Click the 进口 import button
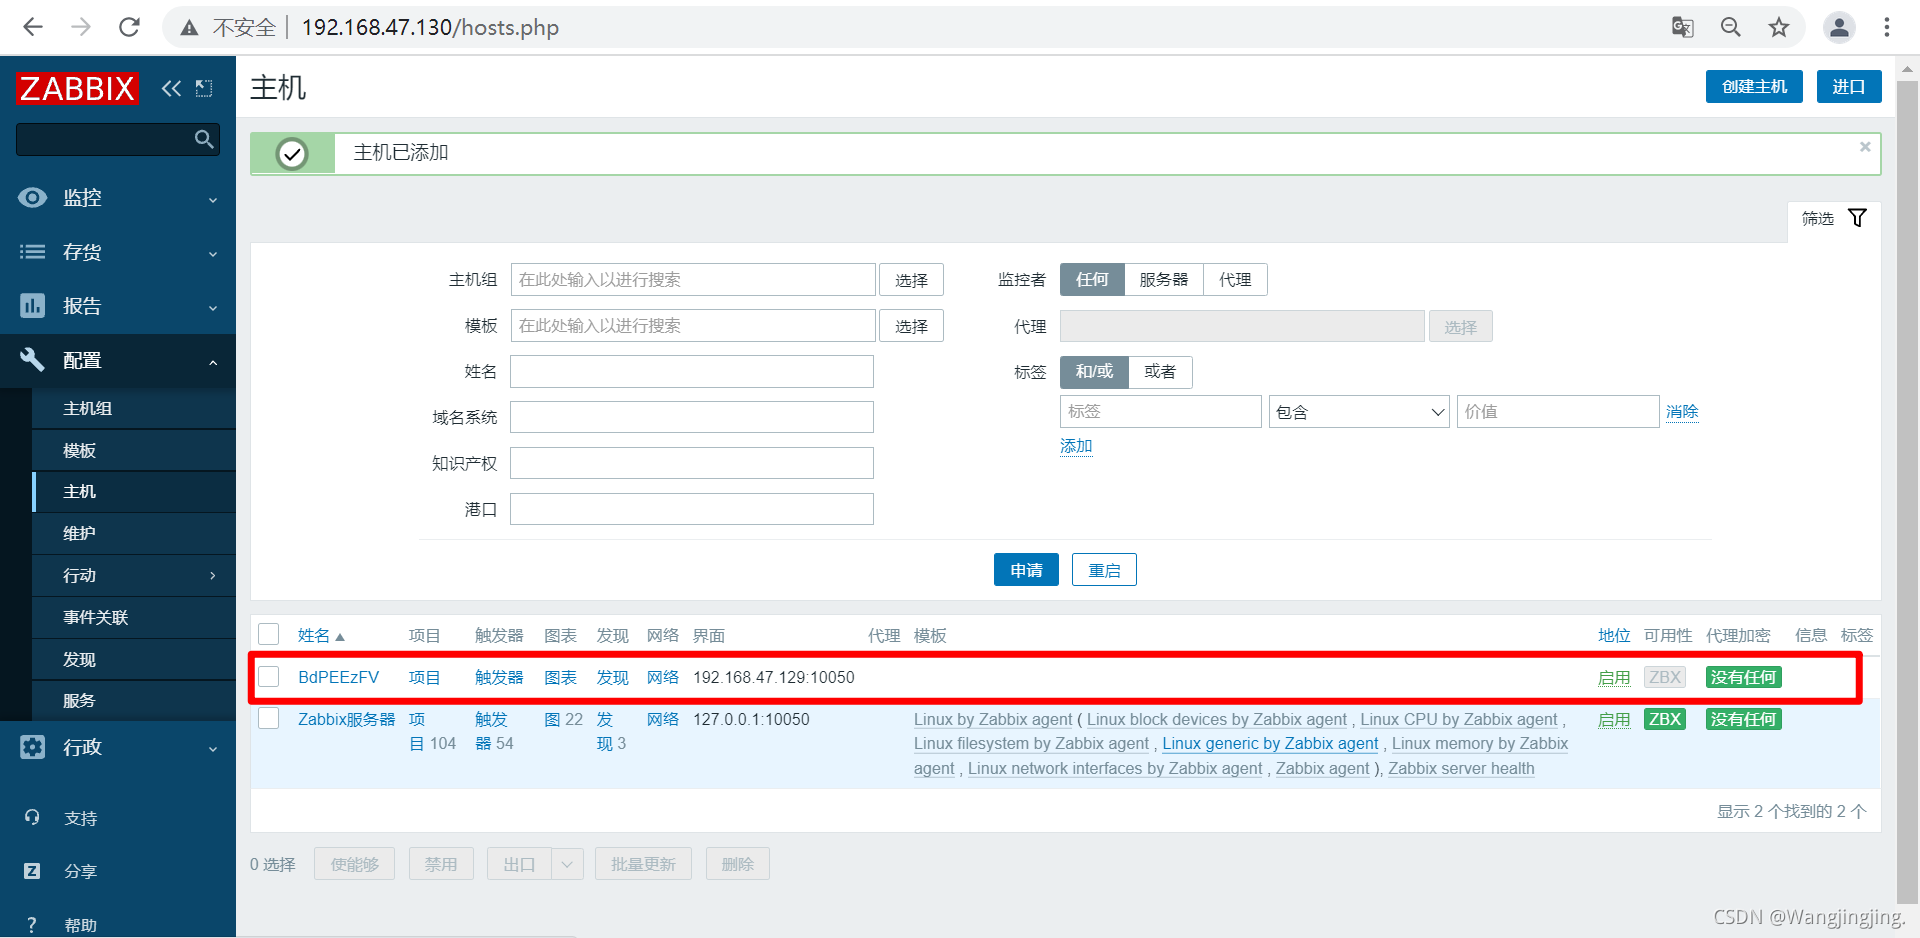 (1849, 87)
